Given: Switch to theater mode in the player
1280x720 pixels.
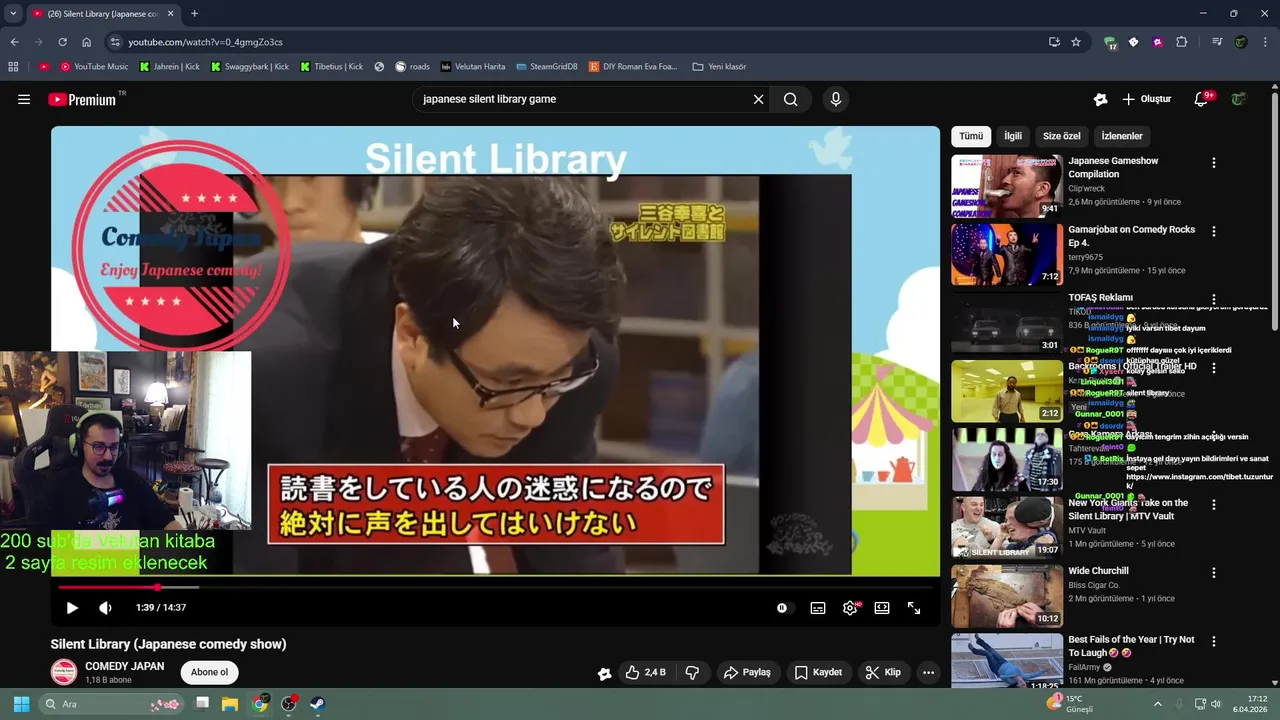Looking at the screenshot, I should coord(882,607).
